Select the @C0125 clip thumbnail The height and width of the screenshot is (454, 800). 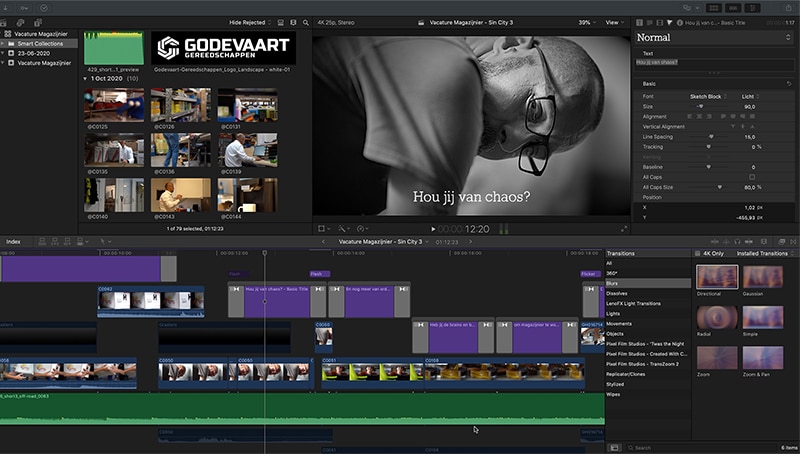coord(114,105)
